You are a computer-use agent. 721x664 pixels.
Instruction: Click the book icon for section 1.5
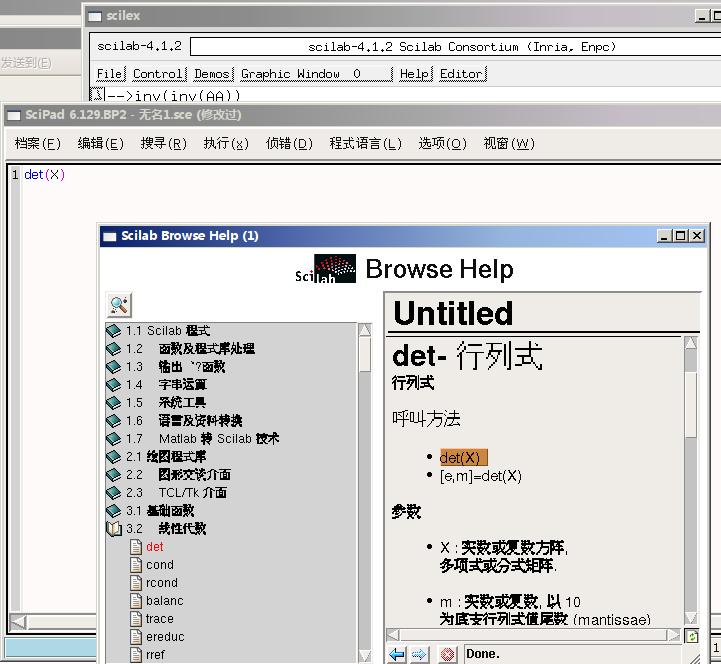point(114,402)
